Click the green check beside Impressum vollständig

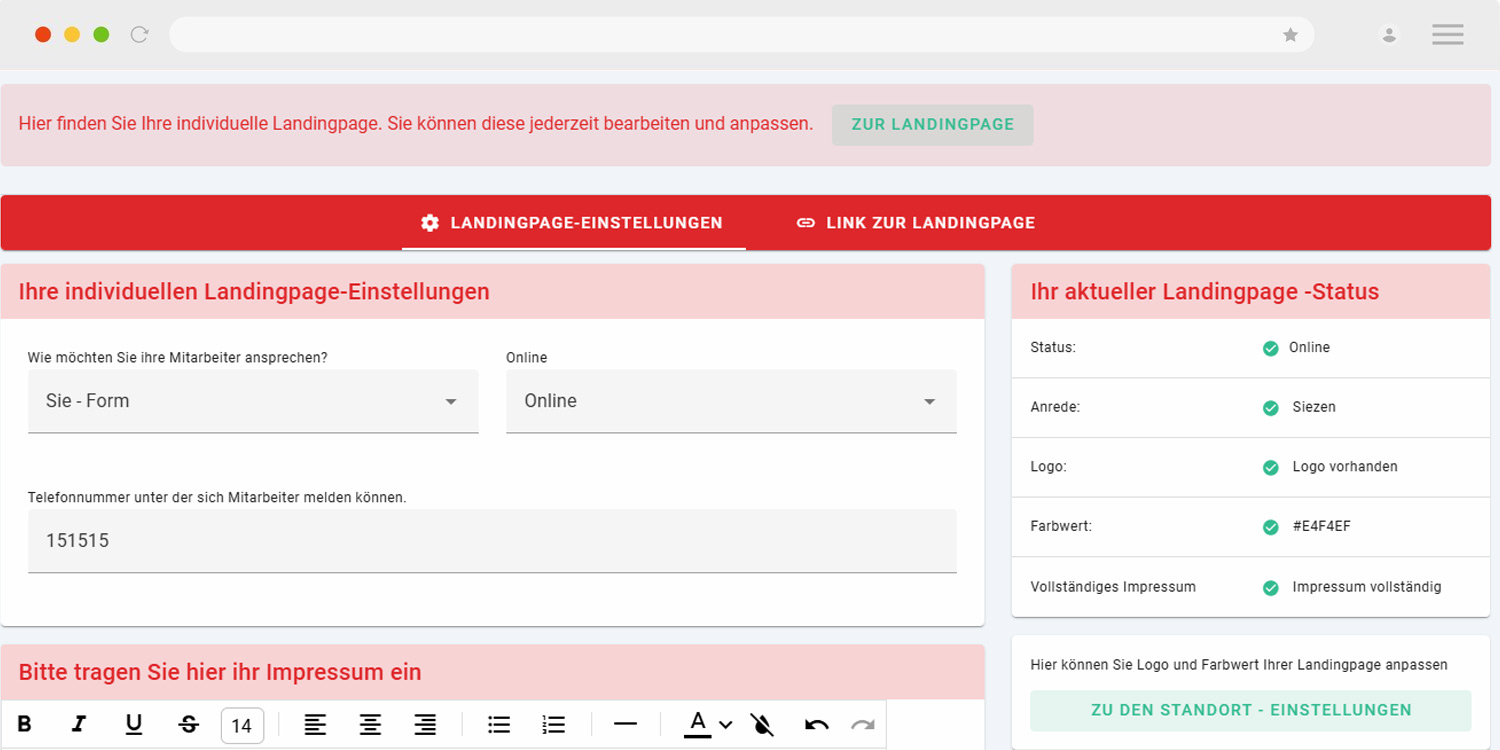click(x=1271, y=588)
